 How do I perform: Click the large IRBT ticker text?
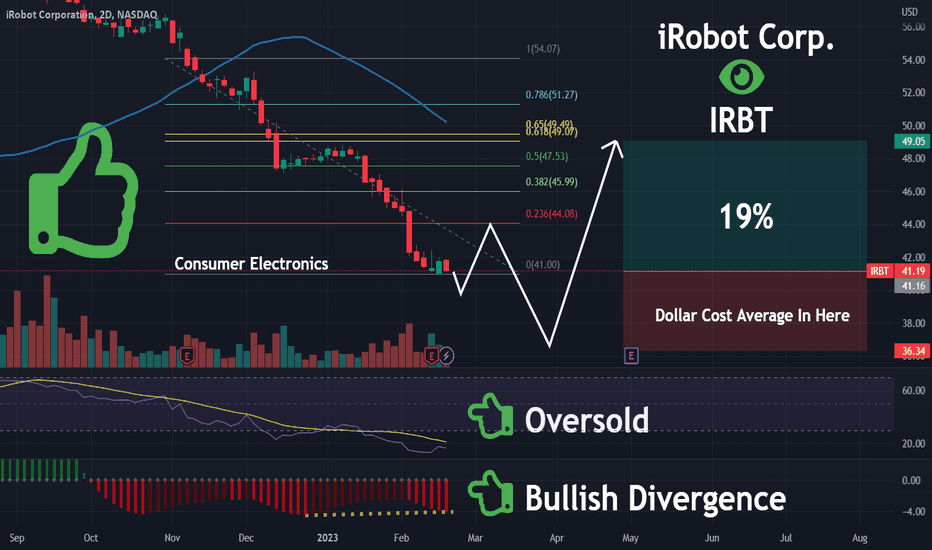741,120
